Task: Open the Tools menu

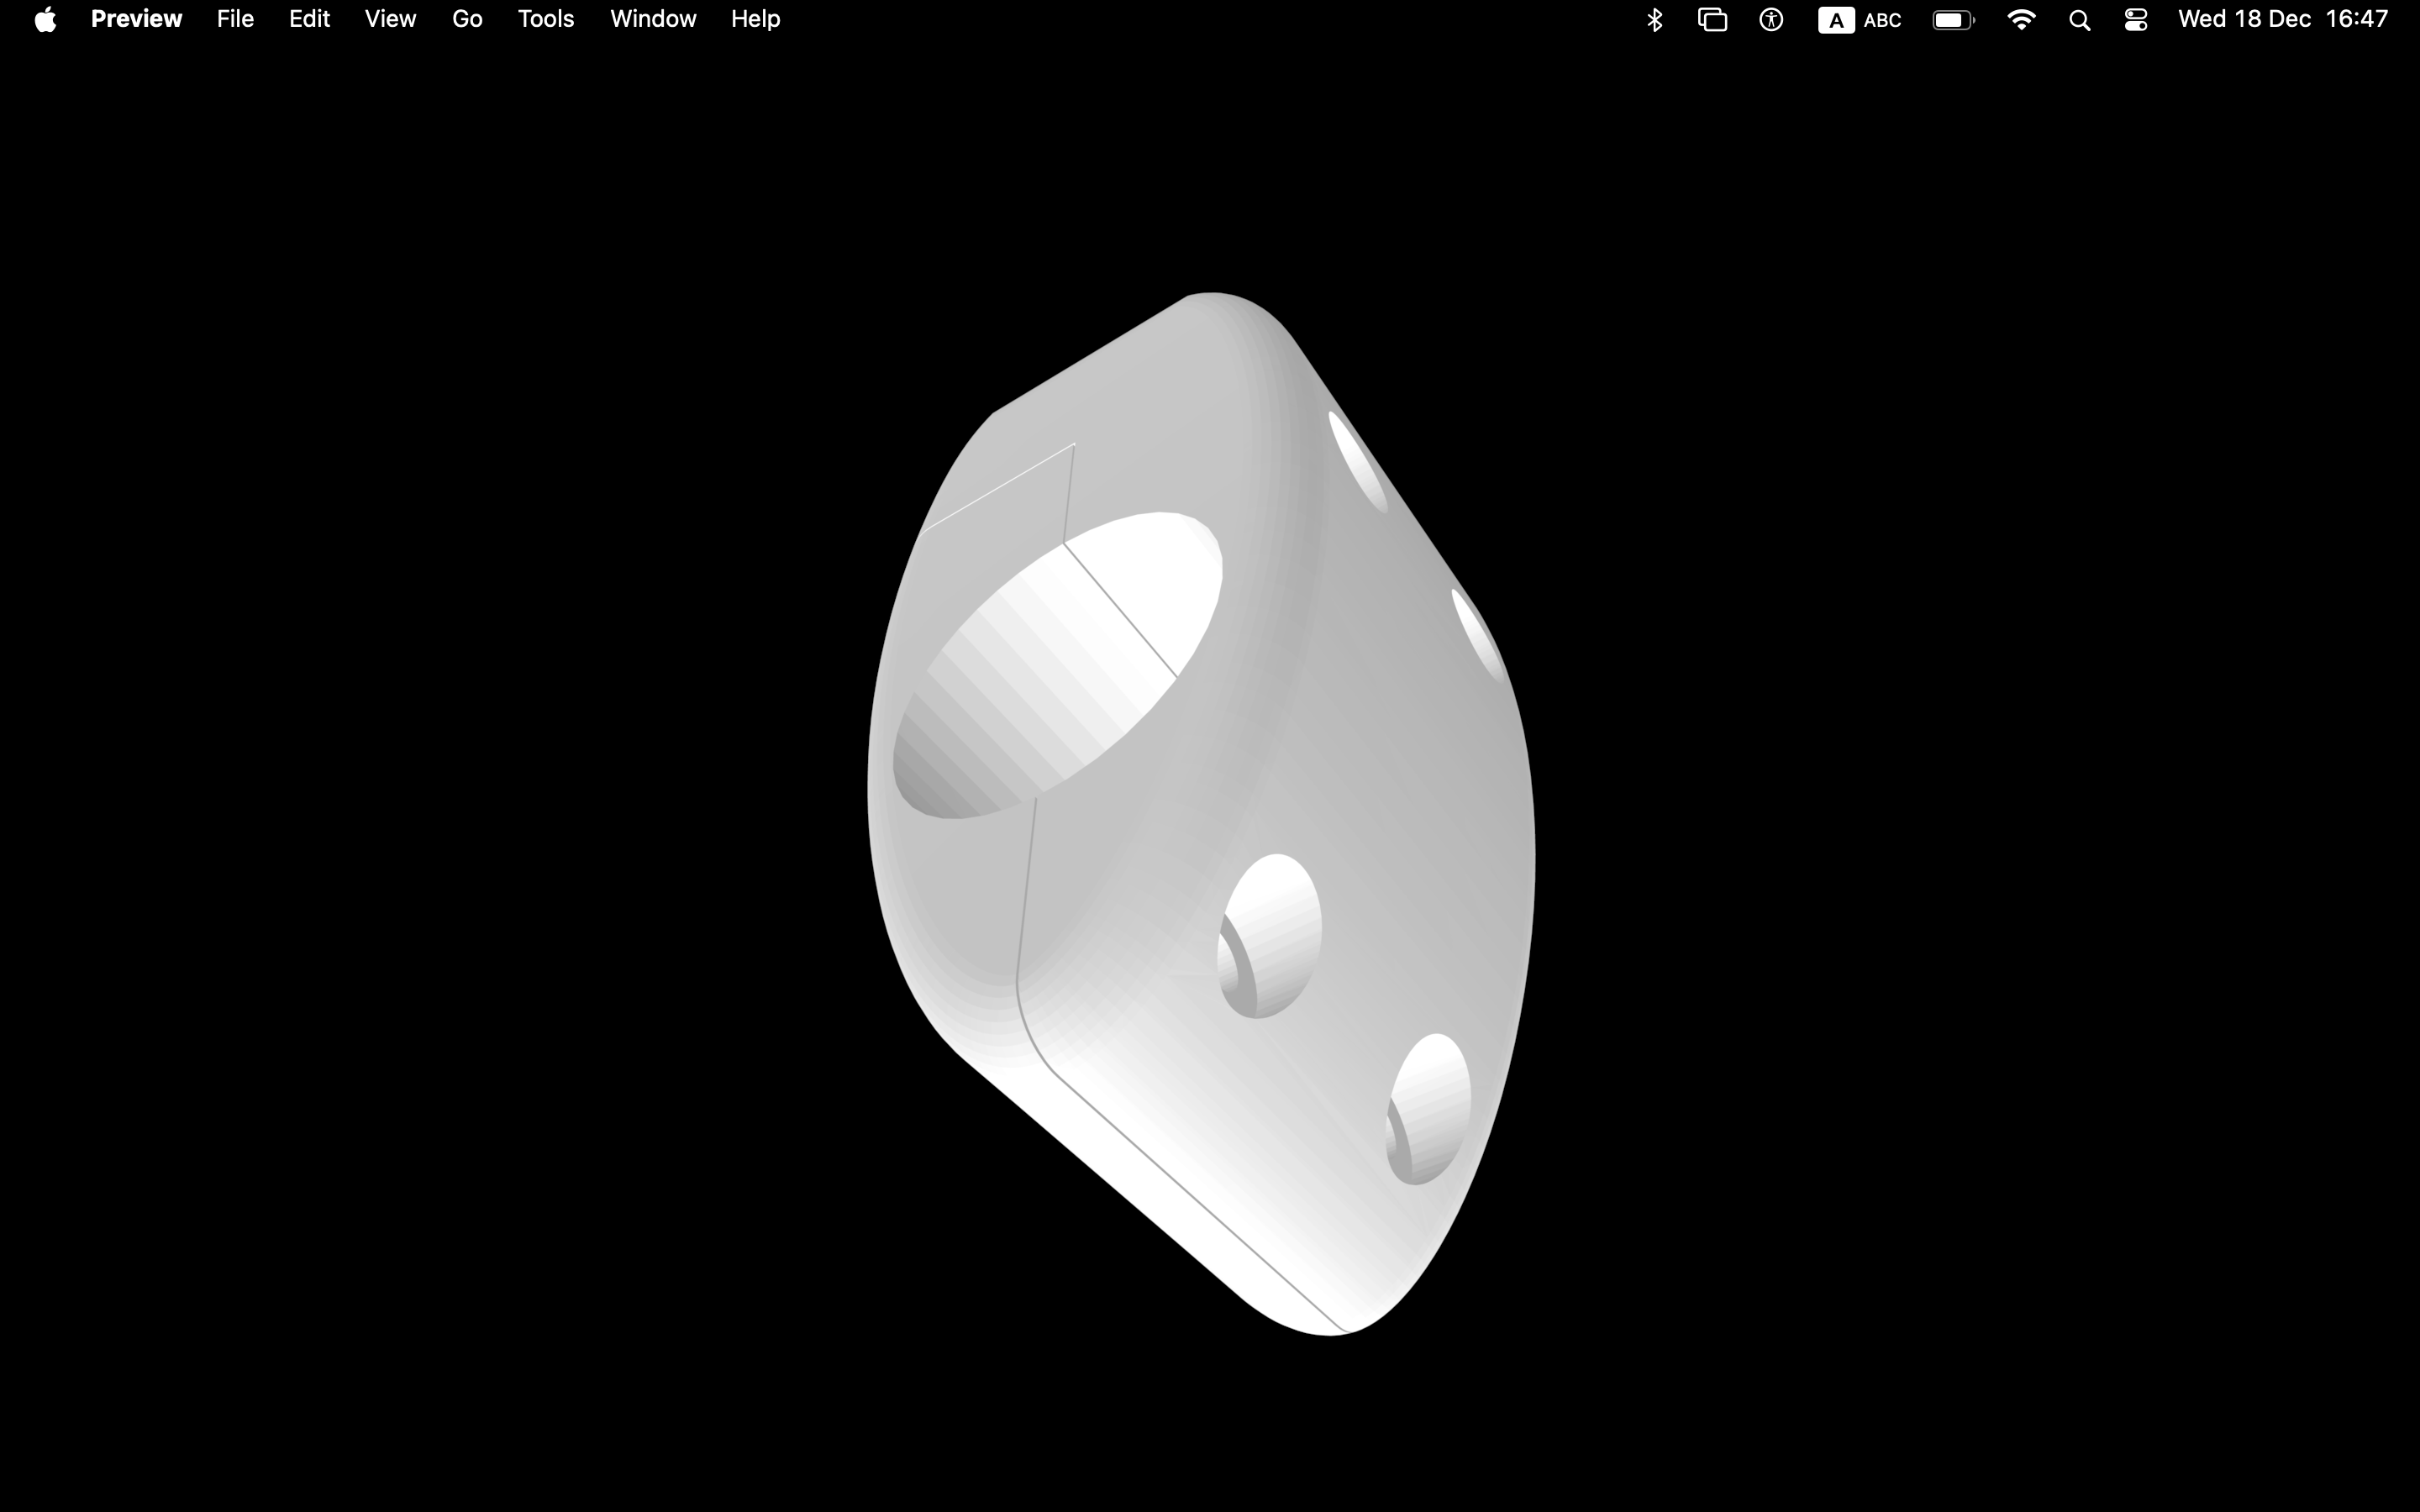Action: (x=546, y=19)
